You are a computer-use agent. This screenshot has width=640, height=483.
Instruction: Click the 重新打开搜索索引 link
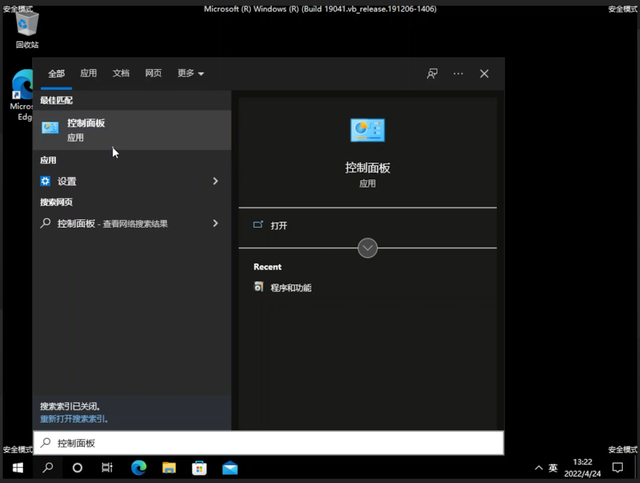click(73, 419)
